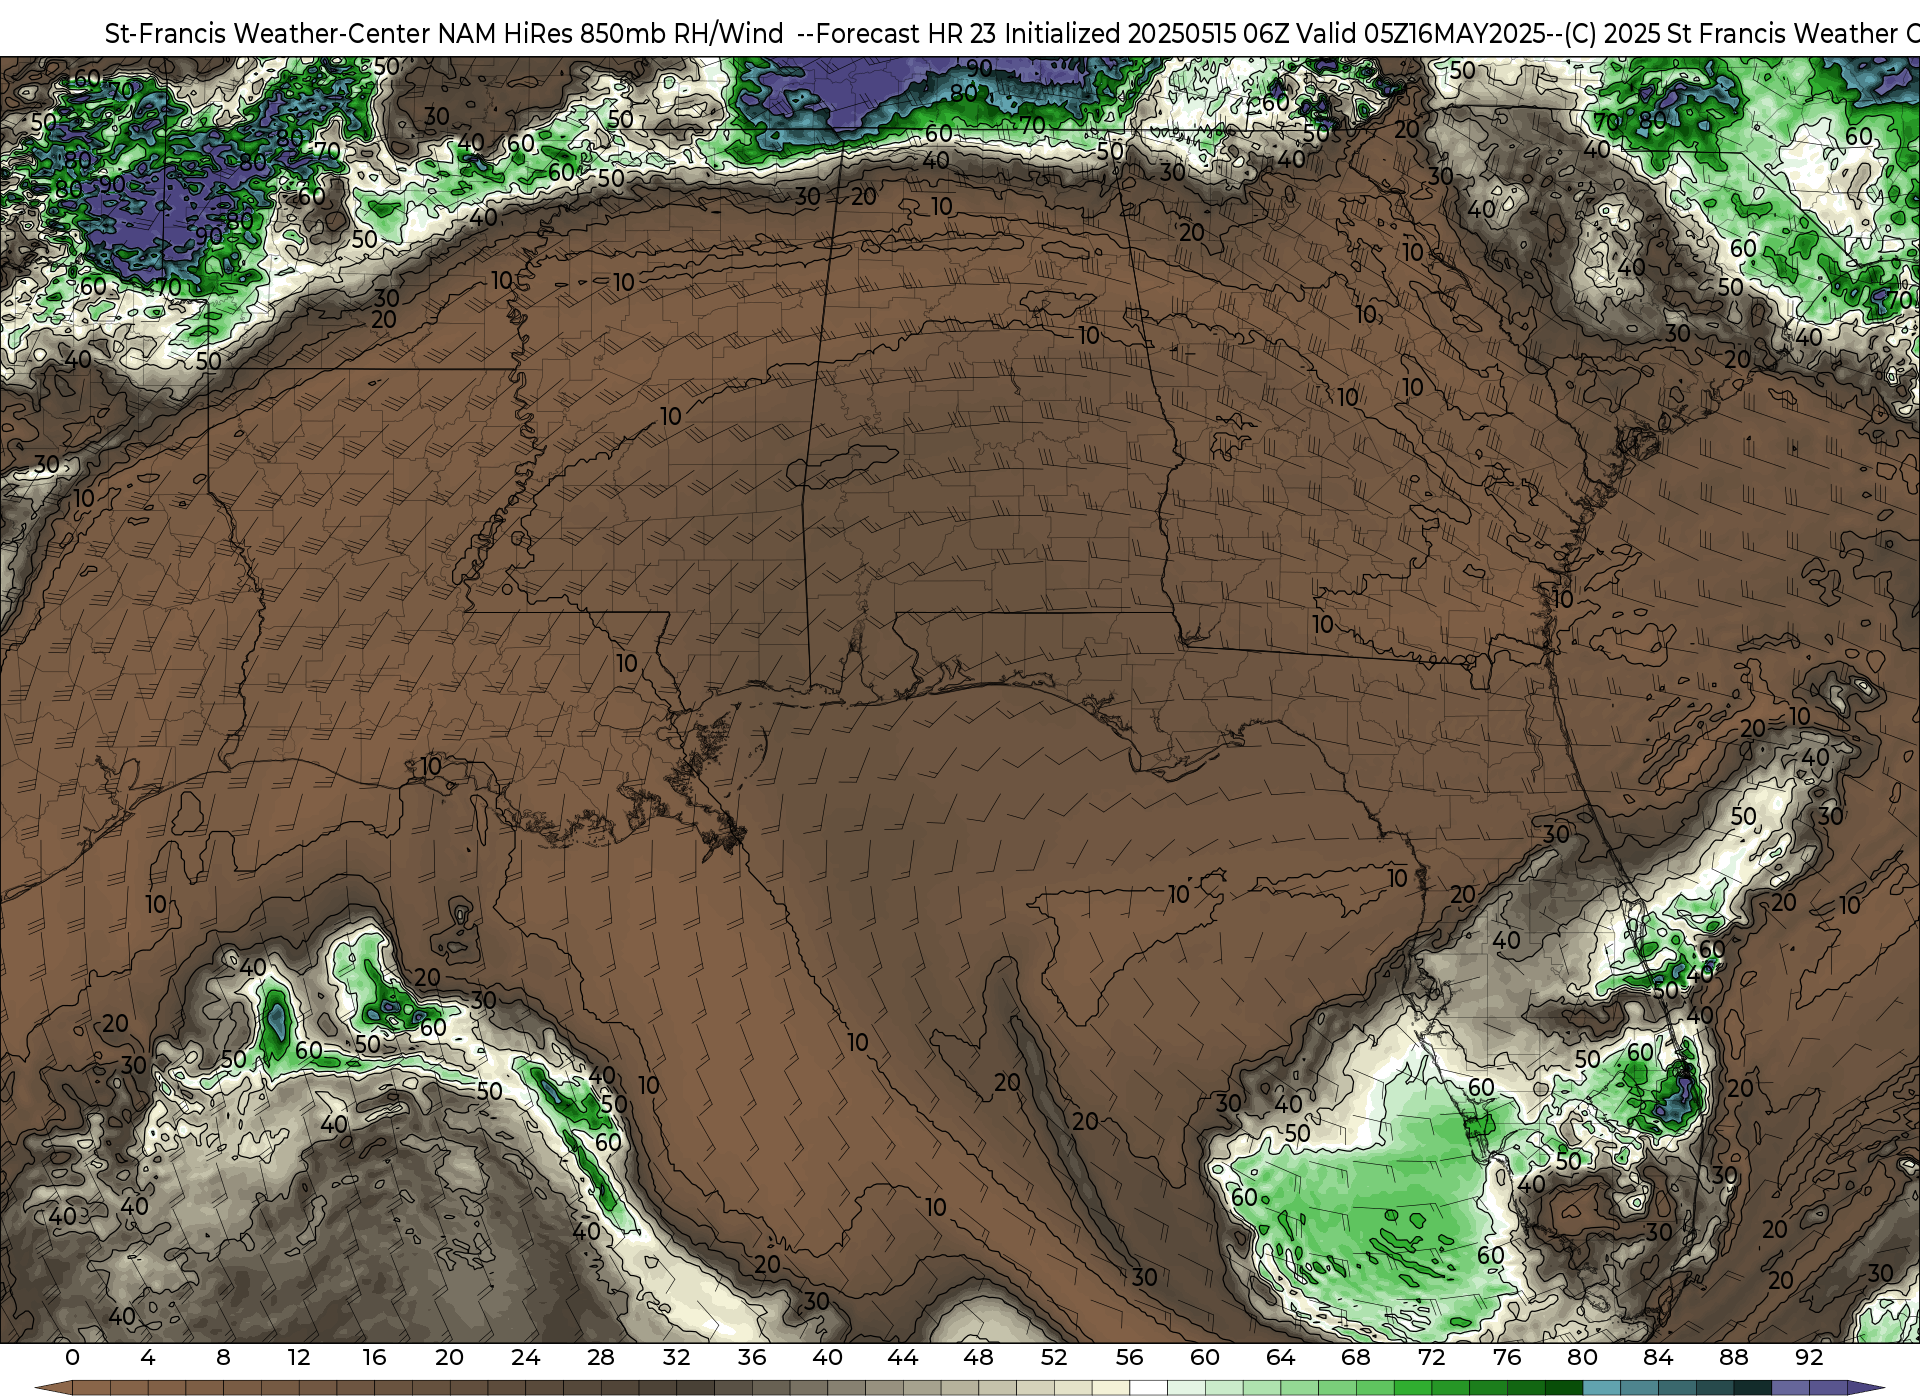Click the colorbar scale label '64'

[x=1281, y=1357]
